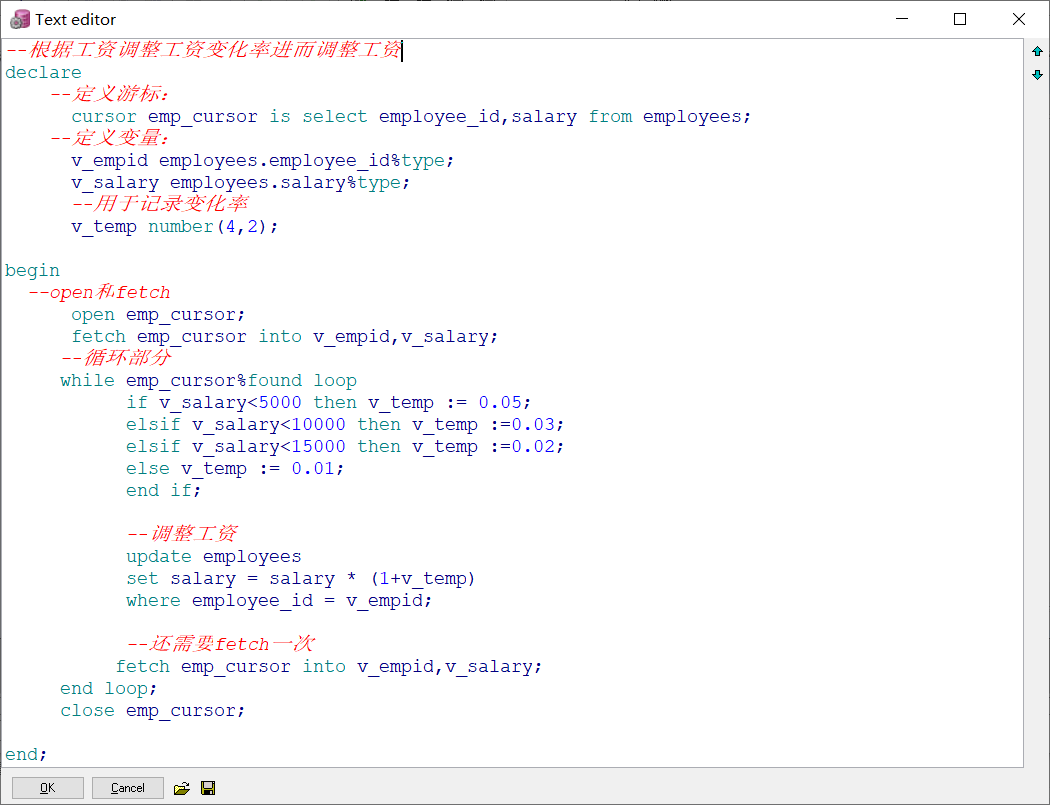Click the 'open emp_cursor;' line
Image resolution: width=1050 pixels, height=805 pixels.
158,315
